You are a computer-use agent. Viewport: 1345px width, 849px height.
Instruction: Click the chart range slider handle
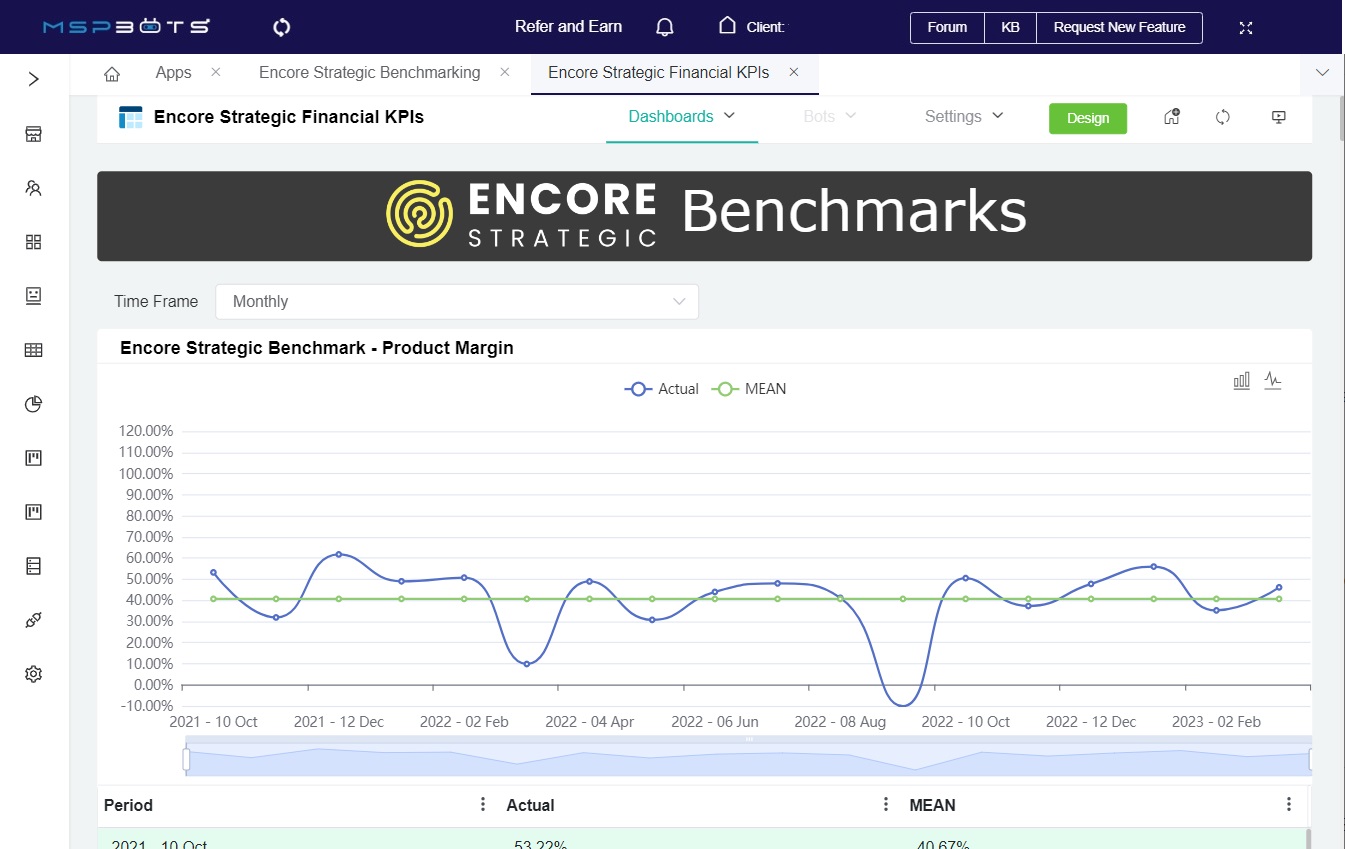point(186,760)
